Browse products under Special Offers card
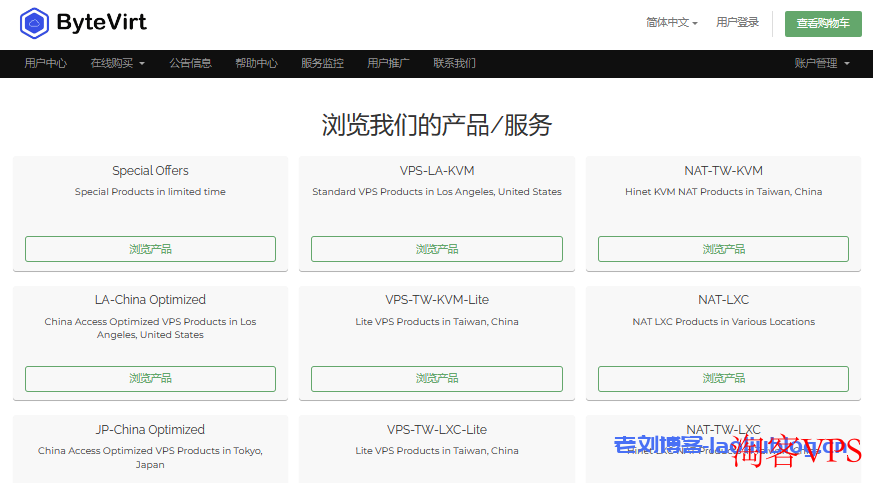Viewport: 873px width, 483px height. (150, 249)
